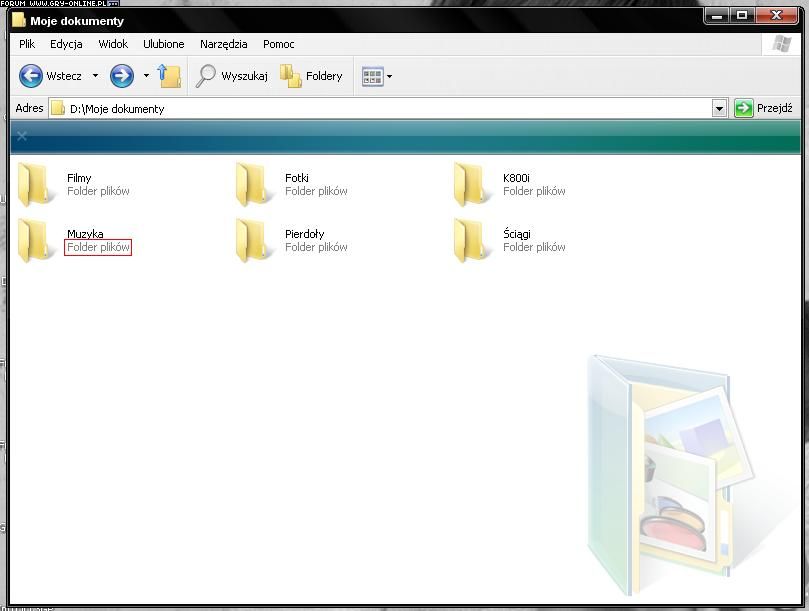Select the Fotki folder icon
This screenshot has width=809, height=611.
coord(255,184)
